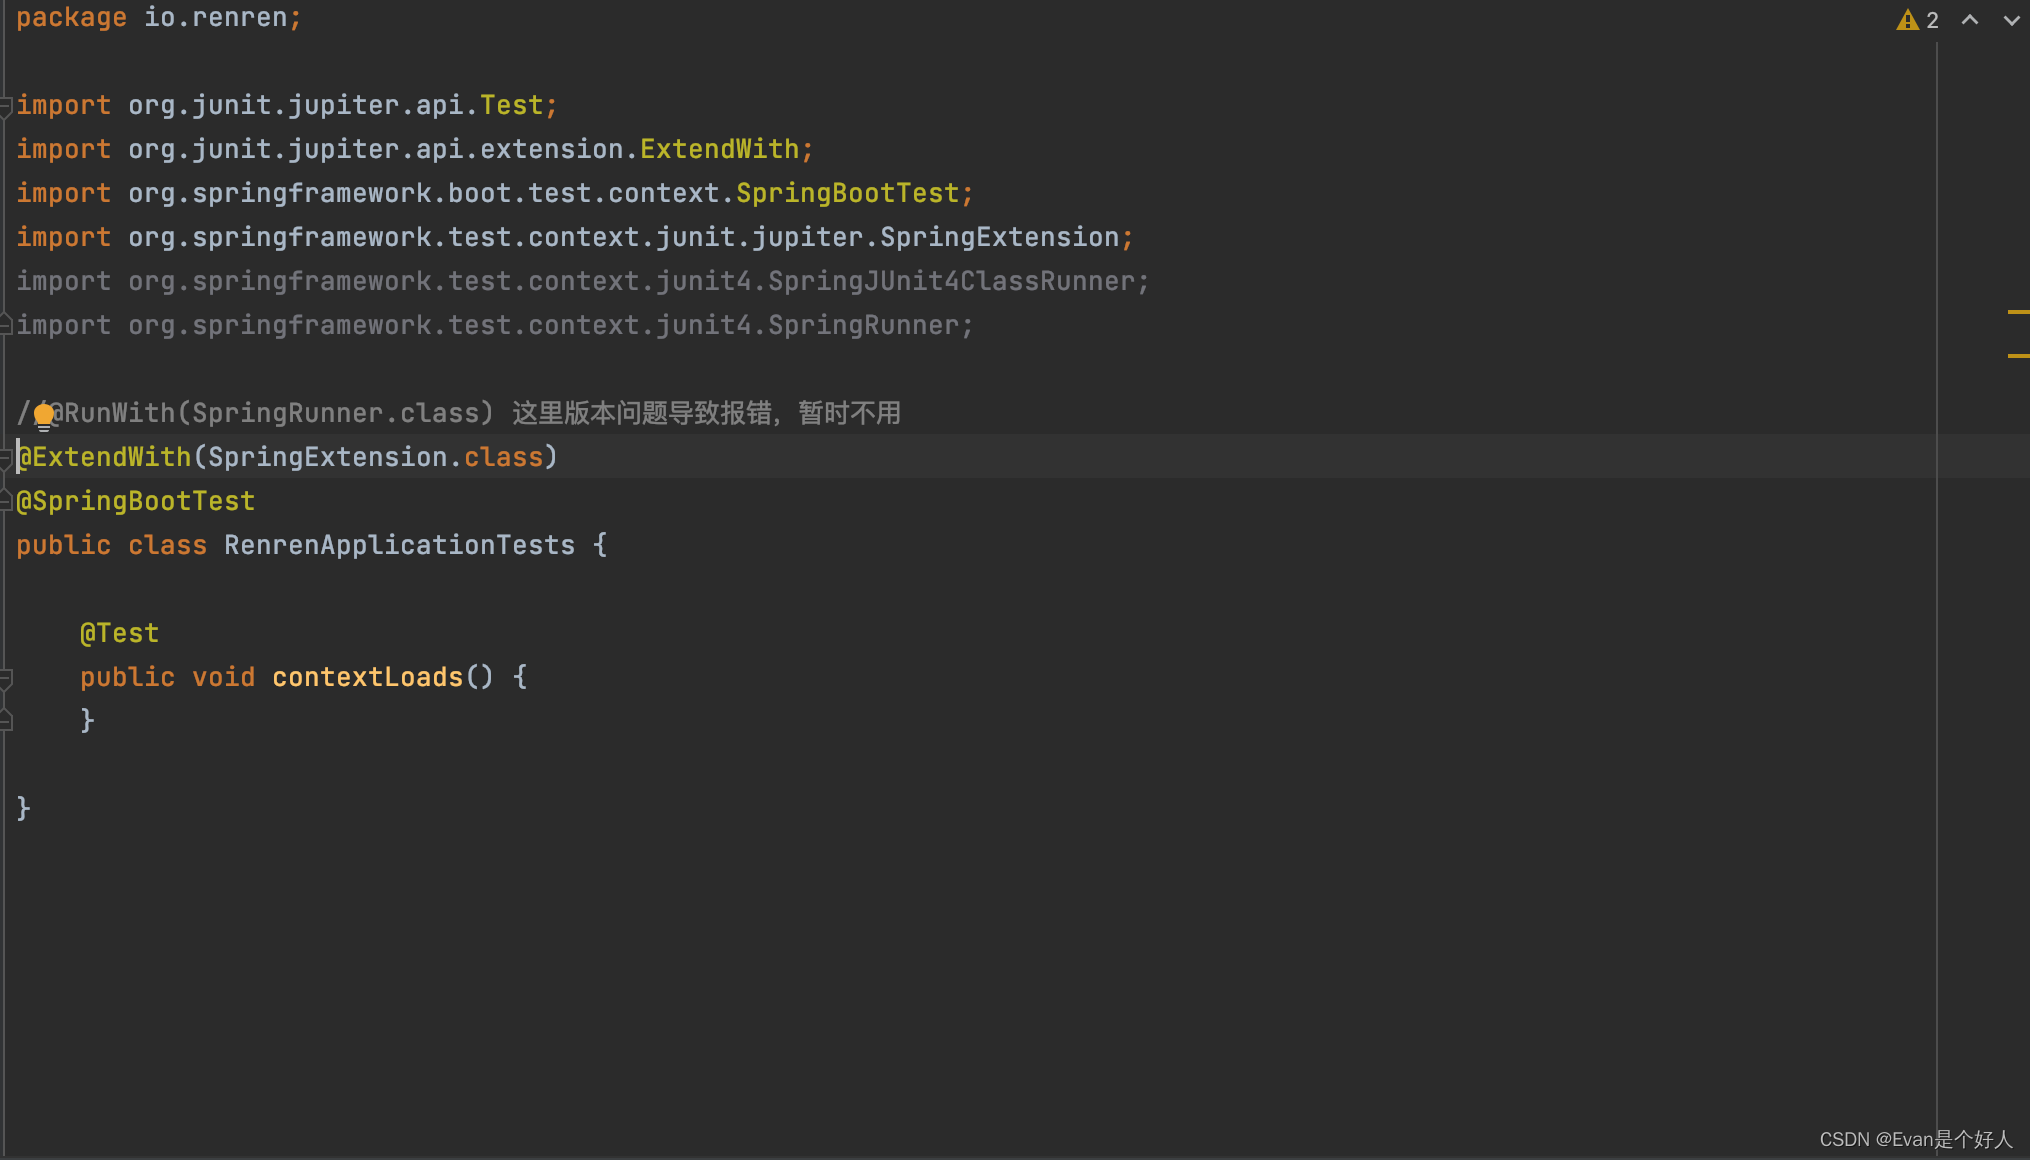This screenshot has width=2030, height=1160.
Task: Jump to previous warning via up chevron icon
Action: pyautogui.click(x=1969, y=20)
